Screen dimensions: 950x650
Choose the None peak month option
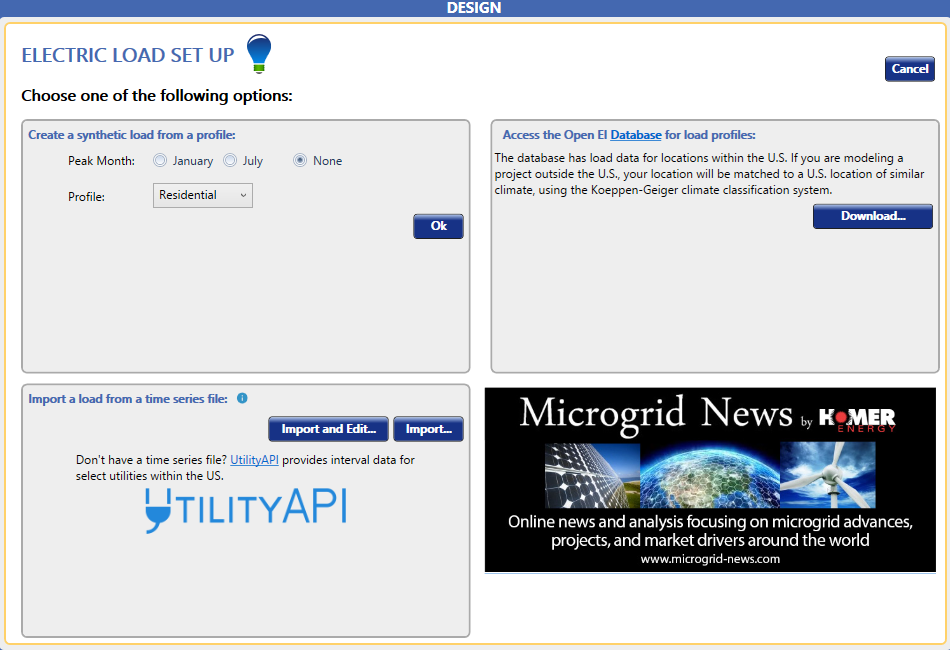[x=300, y=160]
